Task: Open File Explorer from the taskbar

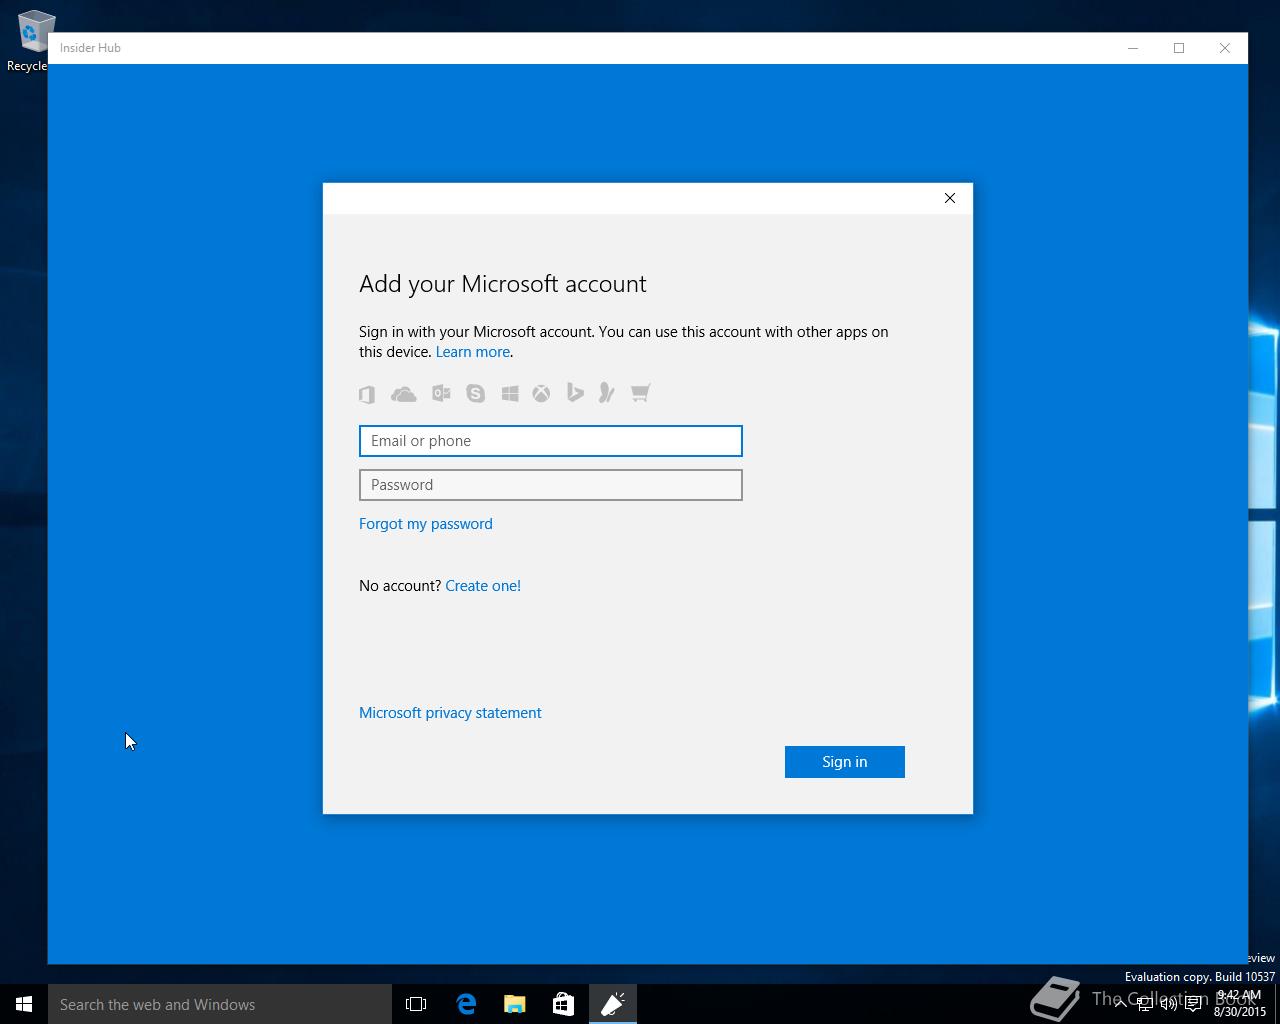Action: [515, 1004]
